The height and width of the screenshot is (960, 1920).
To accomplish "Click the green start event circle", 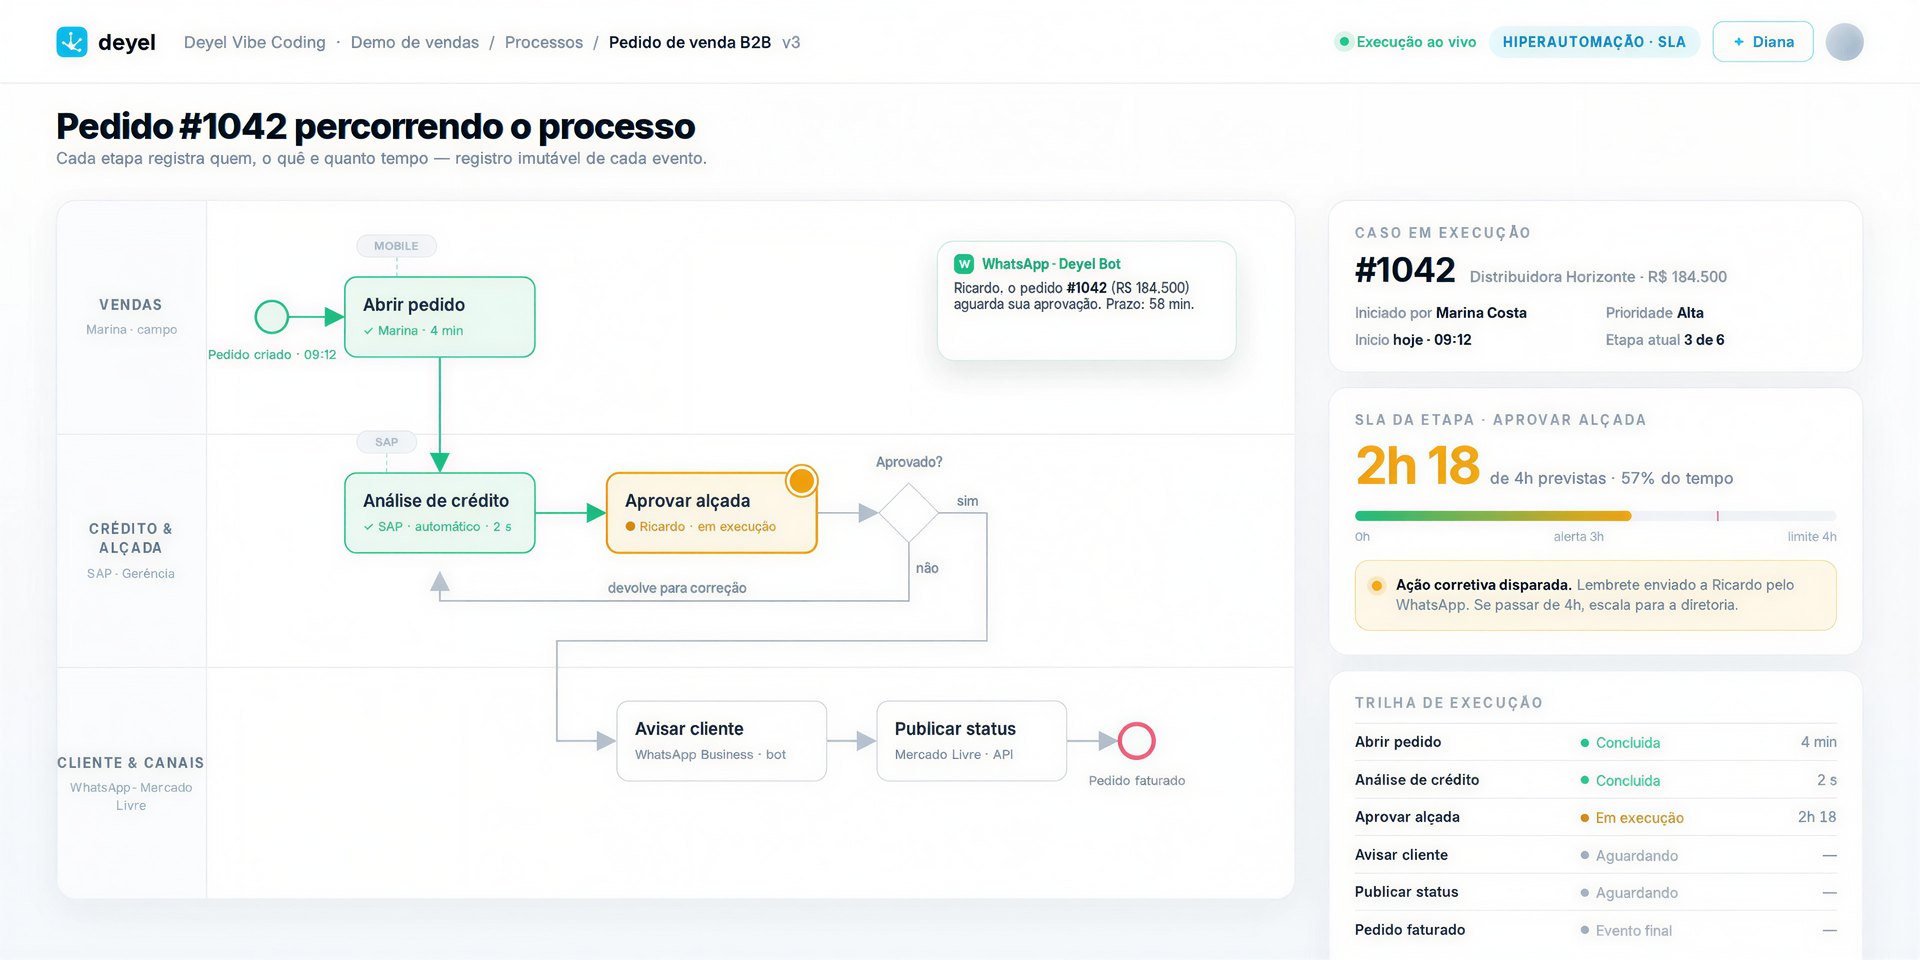I will [x=272, y=317].
